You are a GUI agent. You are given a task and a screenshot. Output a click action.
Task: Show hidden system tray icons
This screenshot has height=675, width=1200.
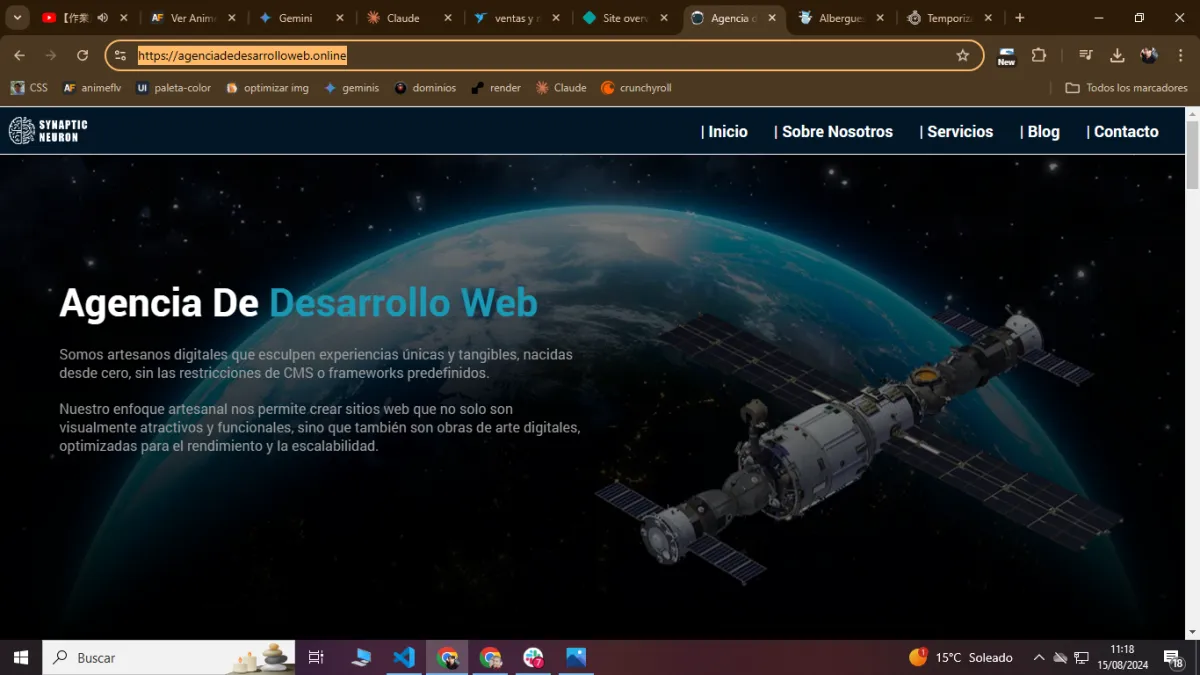point(1039,658)
